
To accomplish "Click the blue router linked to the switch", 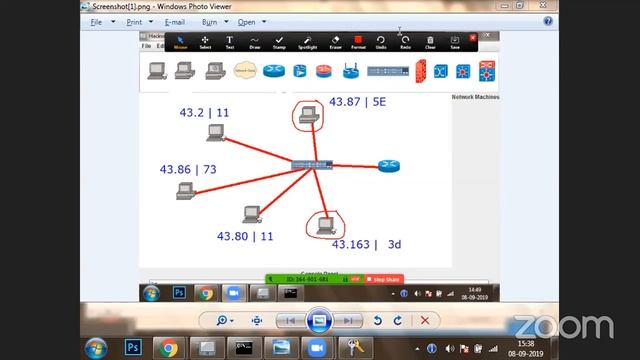I will pos(389,166).
